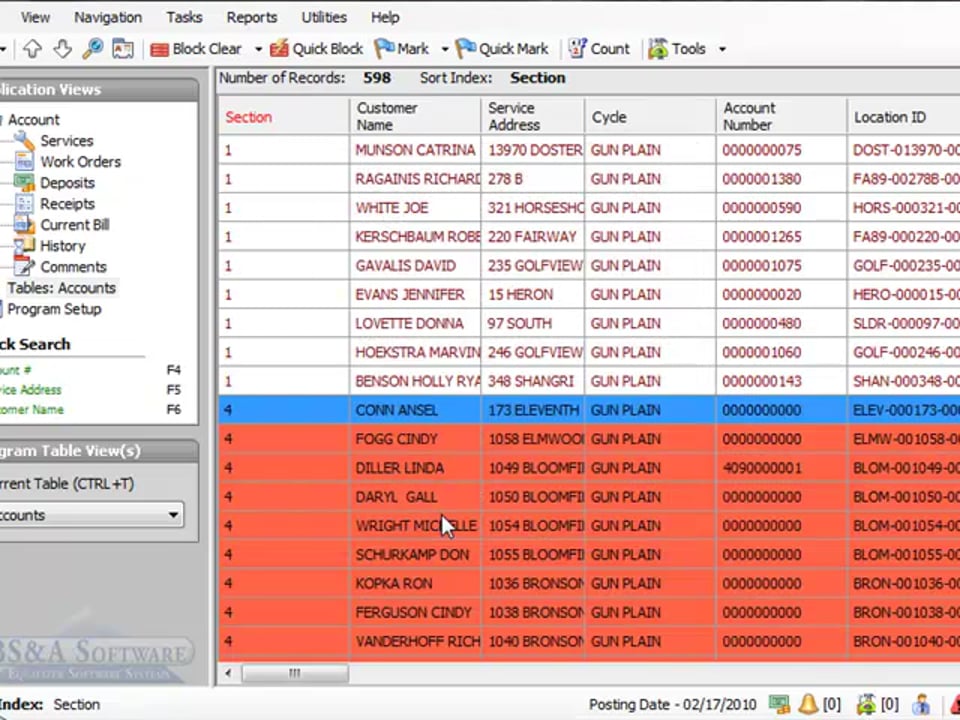The height and width of the screenshot is (720, 960).
Task: Click Quick Mark in the toolbar
Action: [x=502, y=49]
